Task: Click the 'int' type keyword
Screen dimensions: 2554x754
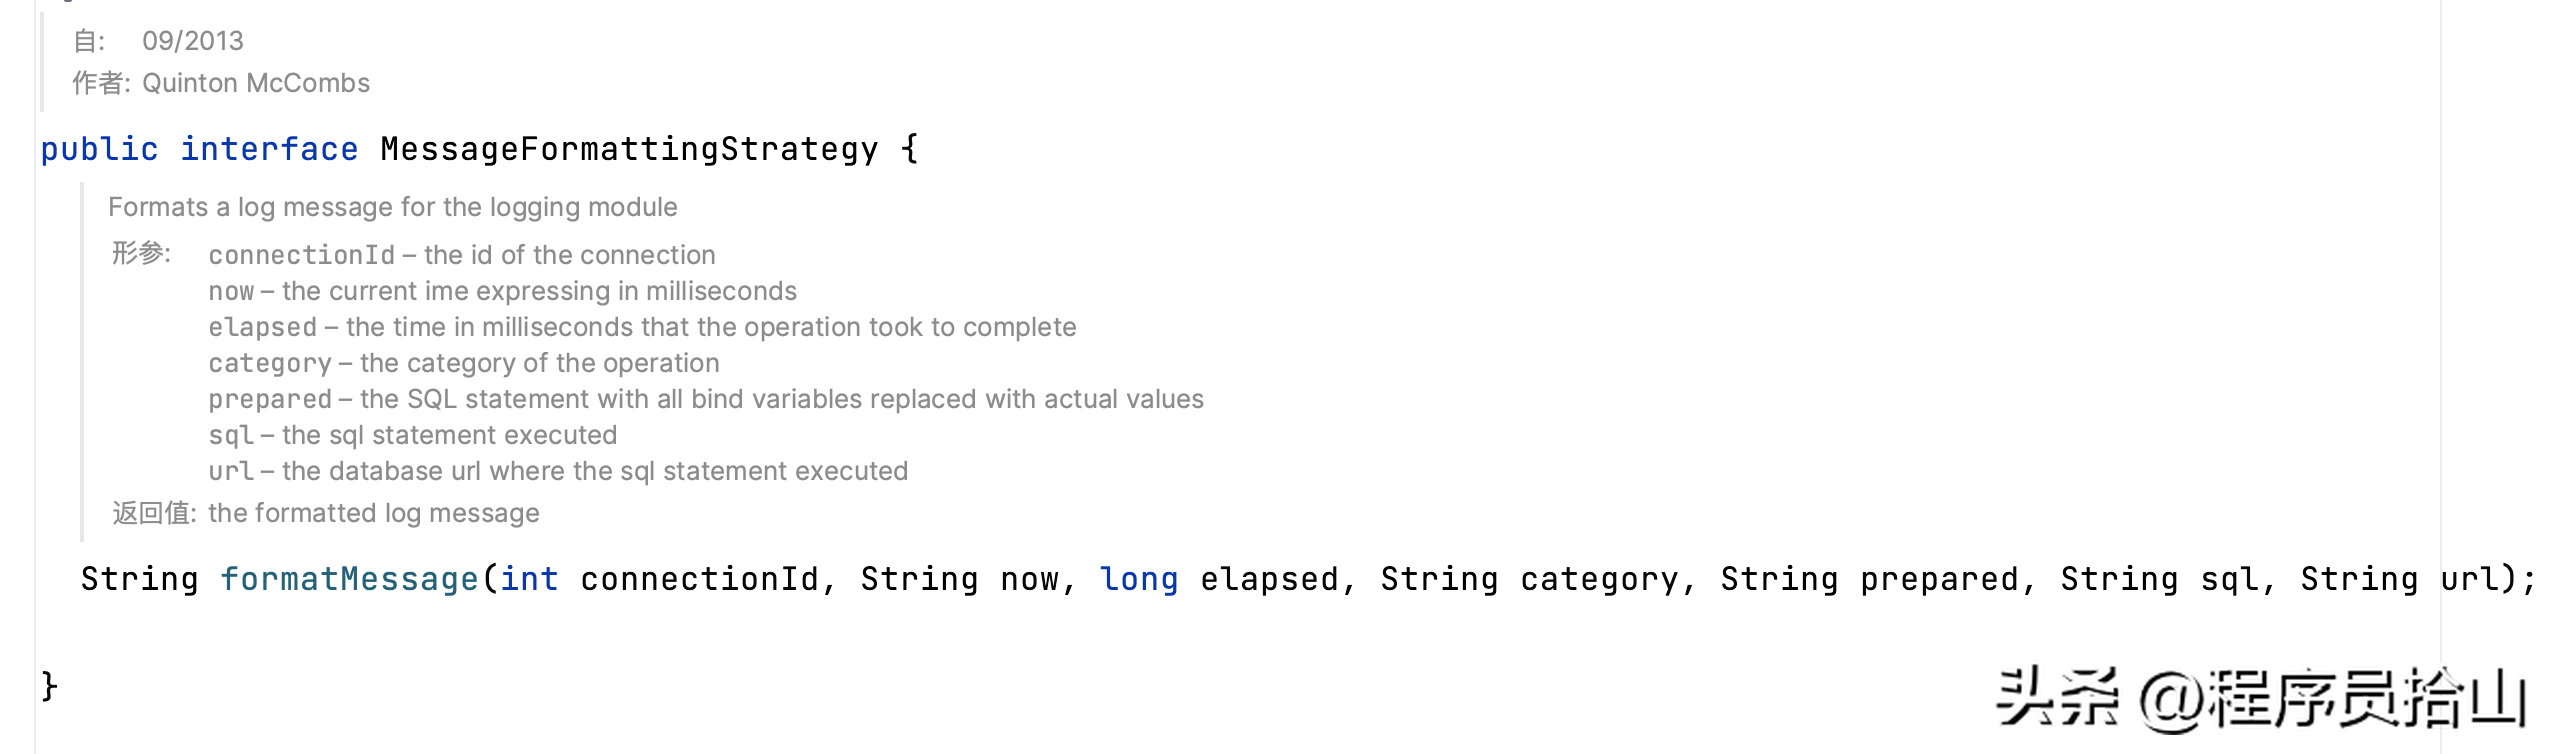Action: (529, 579)
